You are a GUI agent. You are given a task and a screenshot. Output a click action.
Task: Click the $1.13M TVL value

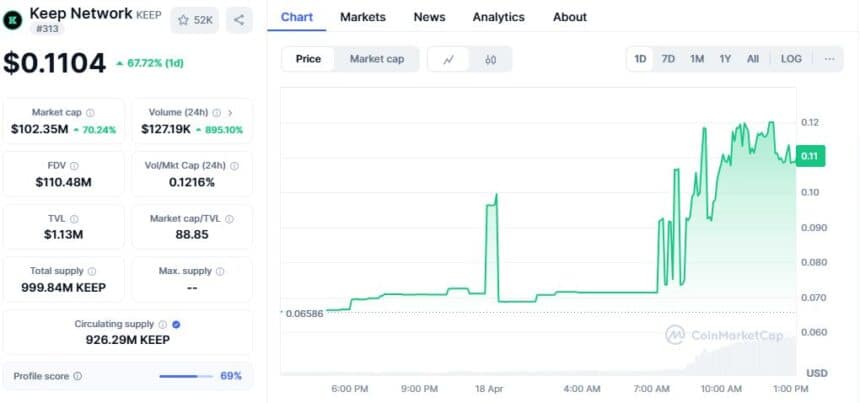(x=64, y=235)
